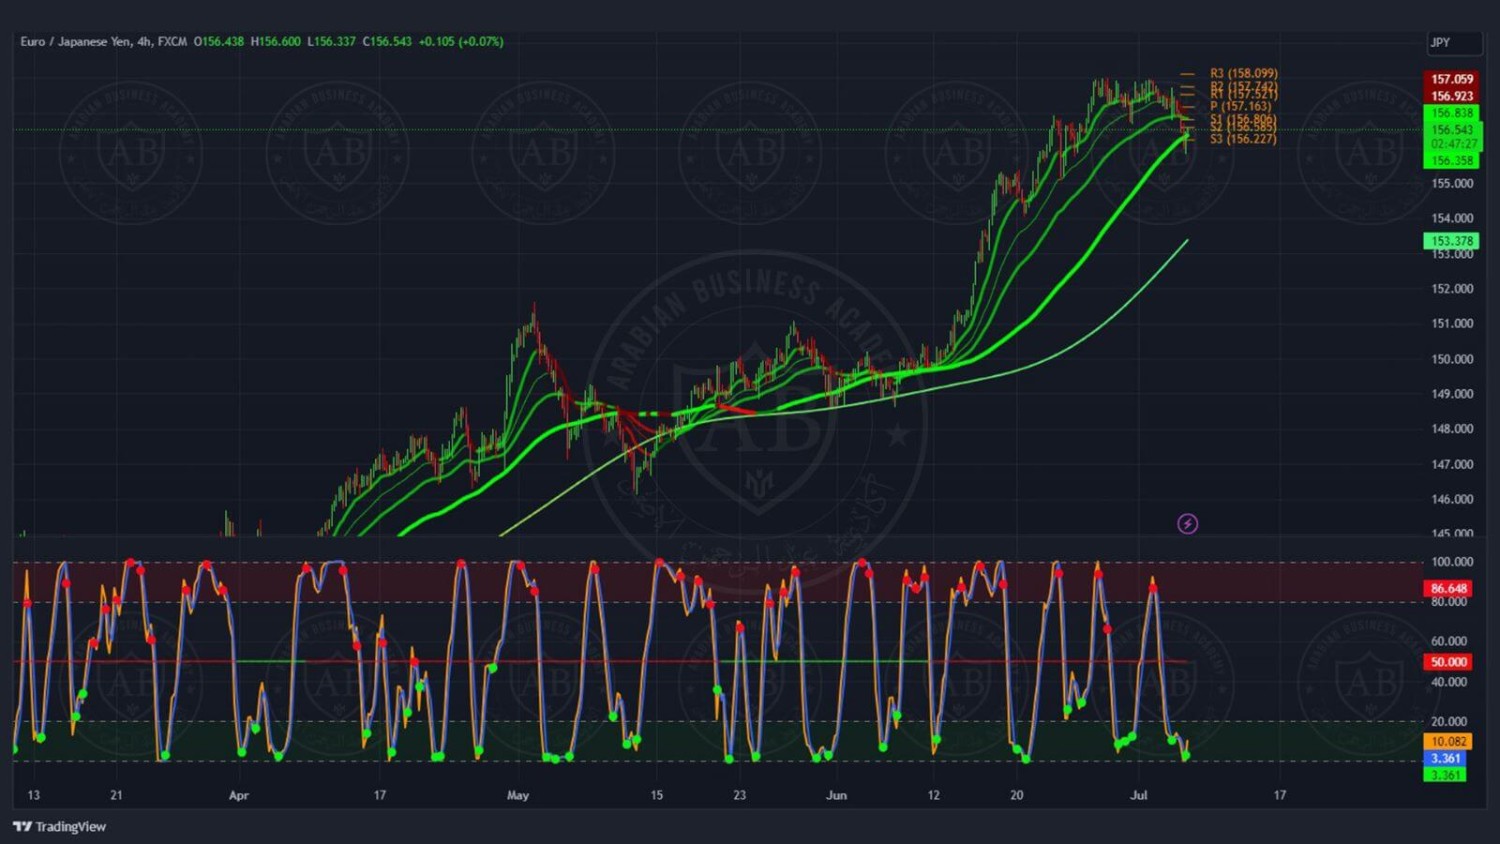Click the S3 (156.227) pivot label
This screenshot has width=1500, height=844.
click(1243, 139)
